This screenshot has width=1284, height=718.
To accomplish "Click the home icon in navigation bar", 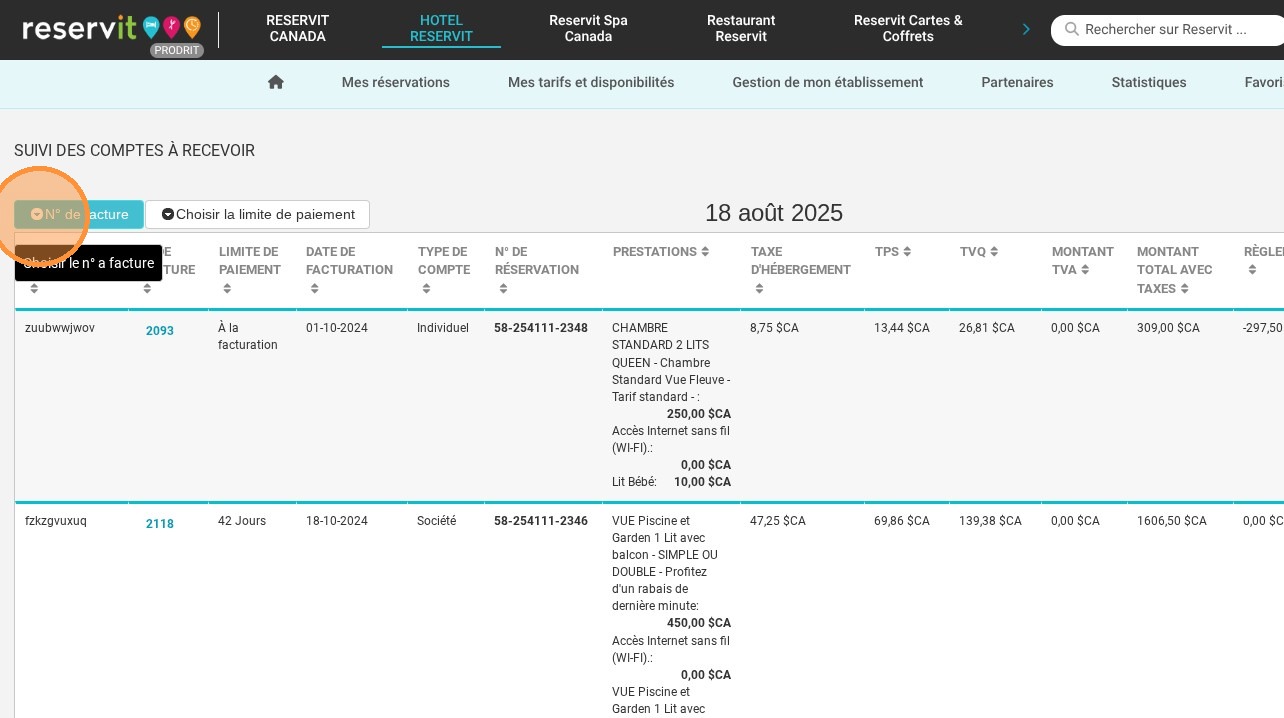I will pos(276,83).
